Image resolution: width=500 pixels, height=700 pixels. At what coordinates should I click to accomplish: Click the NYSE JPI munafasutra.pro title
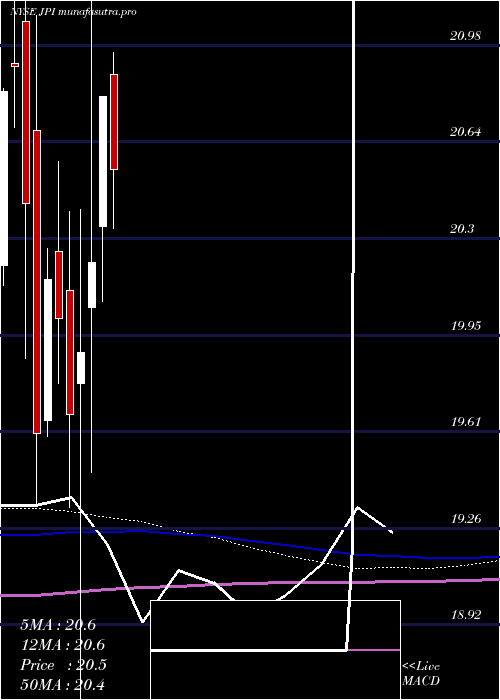73,12
